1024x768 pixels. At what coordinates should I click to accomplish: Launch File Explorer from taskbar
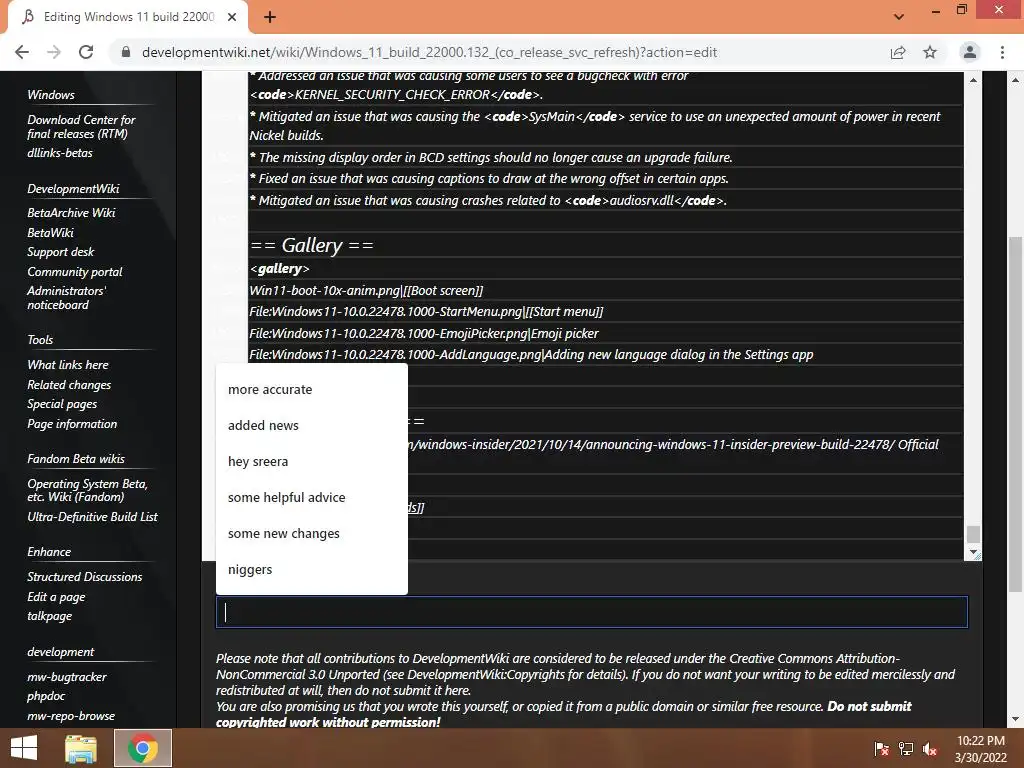tap(81, 748)
